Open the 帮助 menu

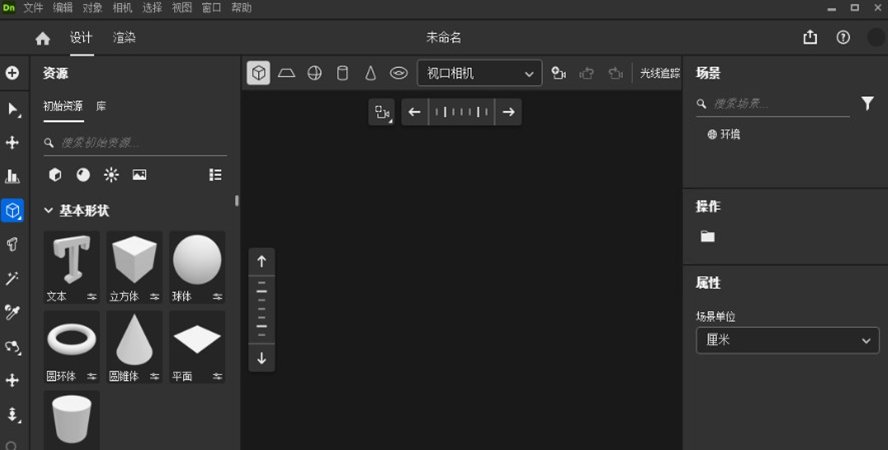[241, 8]
